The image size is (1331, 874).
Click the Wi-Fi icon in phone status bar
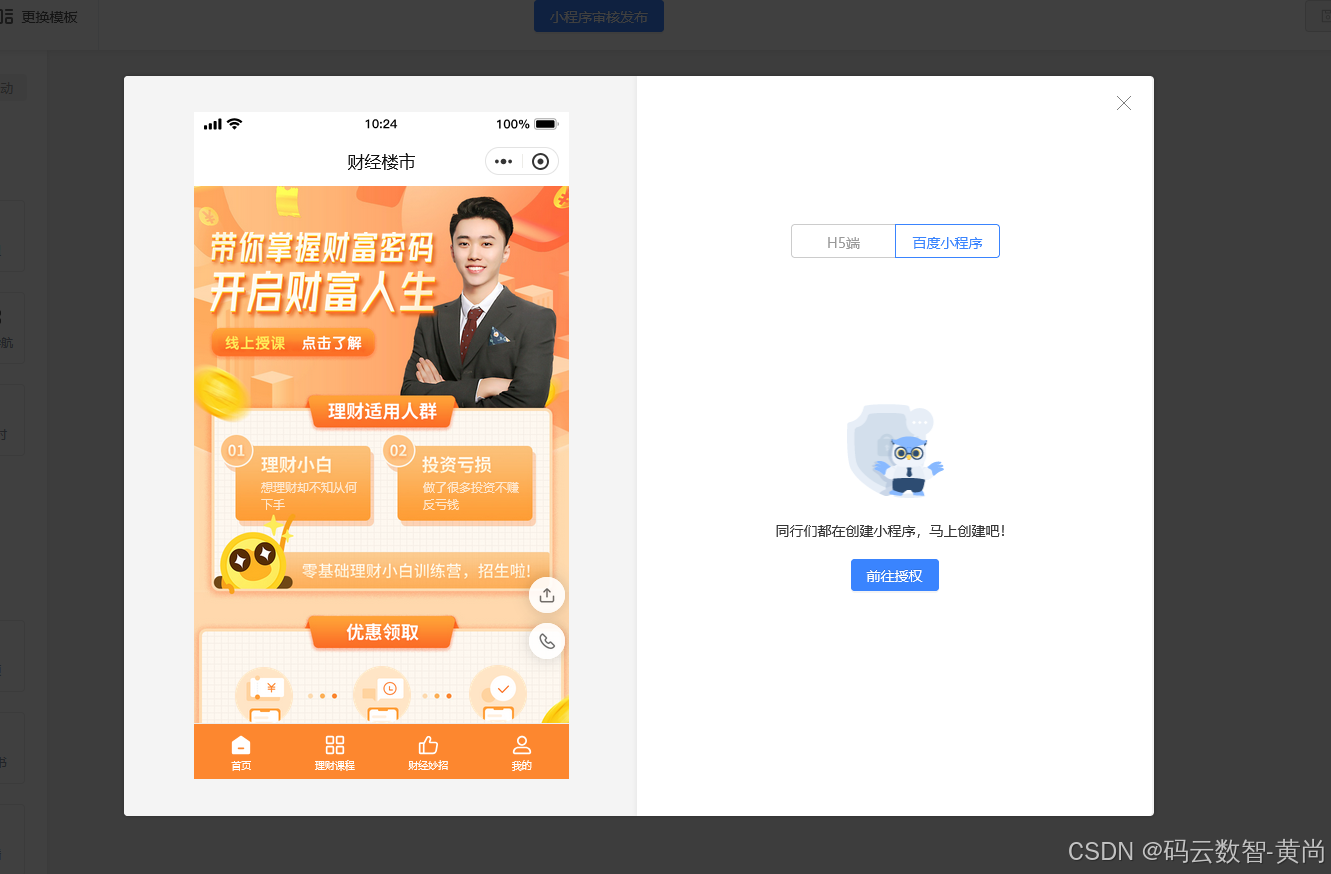coord(235,124)
